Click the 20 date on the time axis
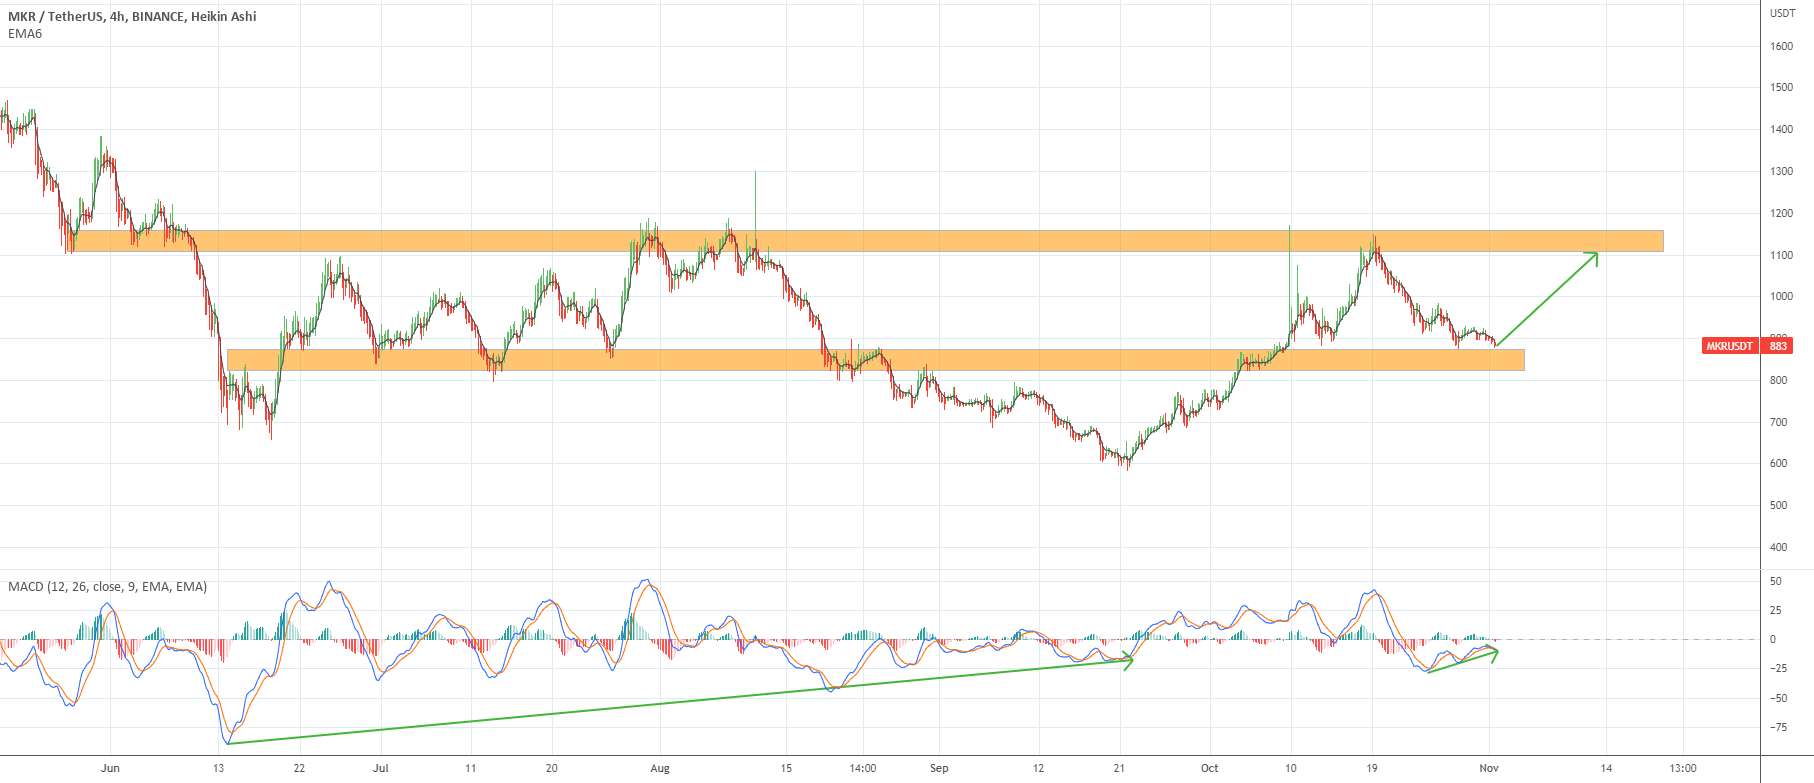The image size is (1814, 783). 552,768
